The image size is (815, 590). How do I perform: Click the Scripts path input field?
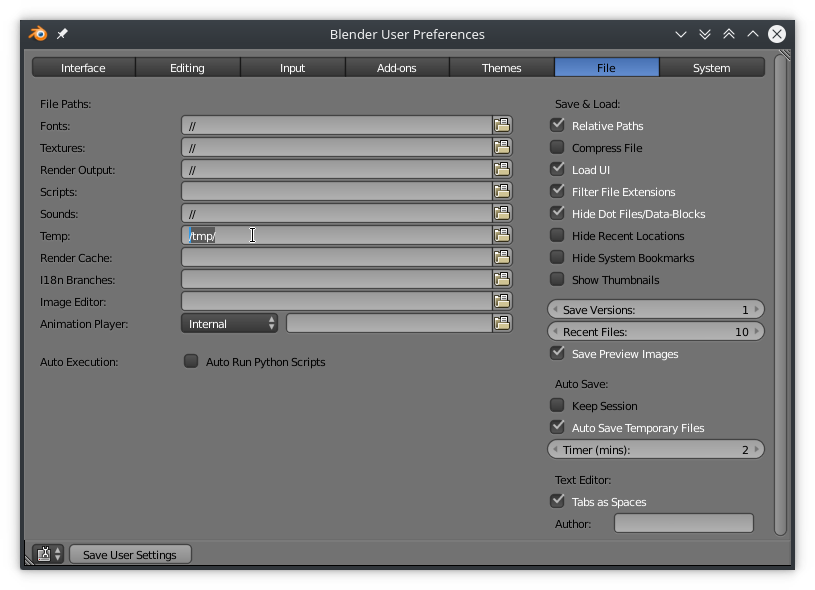(337, 191)
